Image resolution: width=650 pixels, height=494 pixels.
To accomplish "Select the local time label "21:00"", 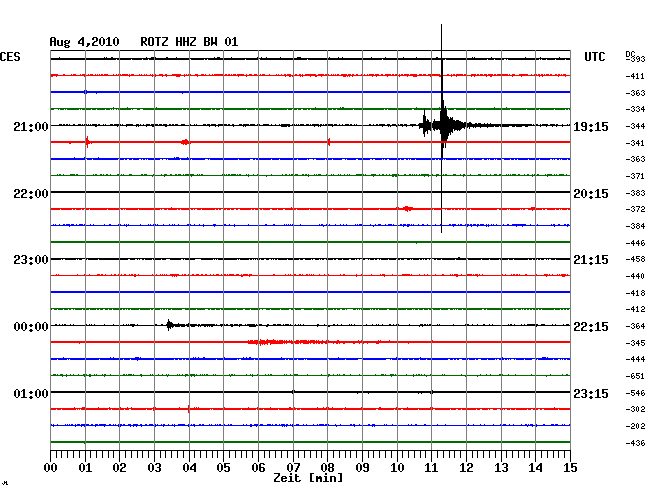I will click(x=31, y=126).
